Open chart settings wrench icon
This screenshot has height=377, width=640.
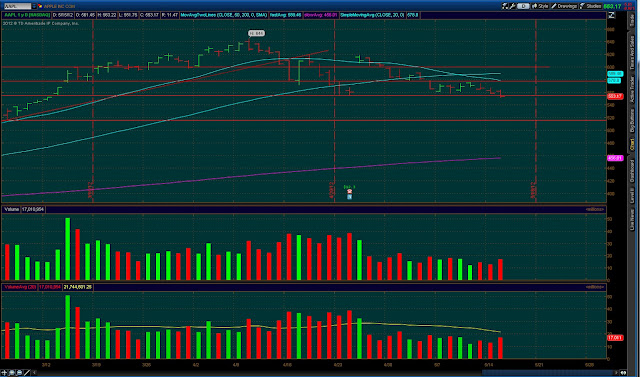(x=512, y=6)
